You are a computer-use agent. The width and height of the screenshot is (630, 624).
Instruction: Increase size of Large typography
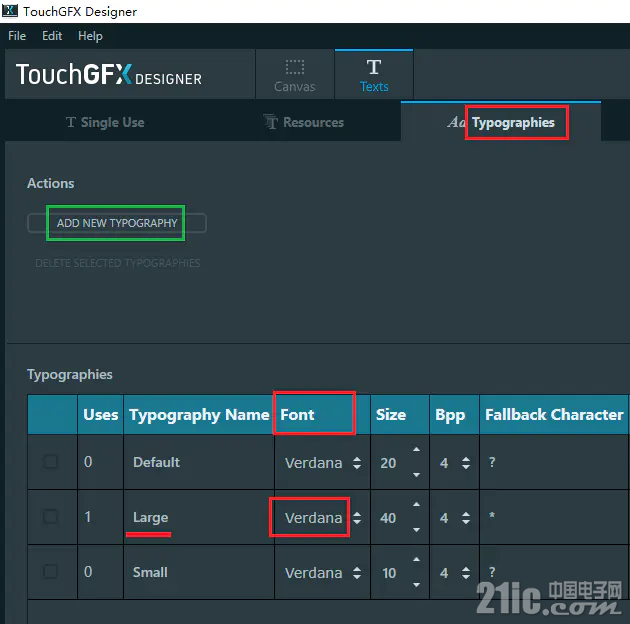tap(417, 504)
